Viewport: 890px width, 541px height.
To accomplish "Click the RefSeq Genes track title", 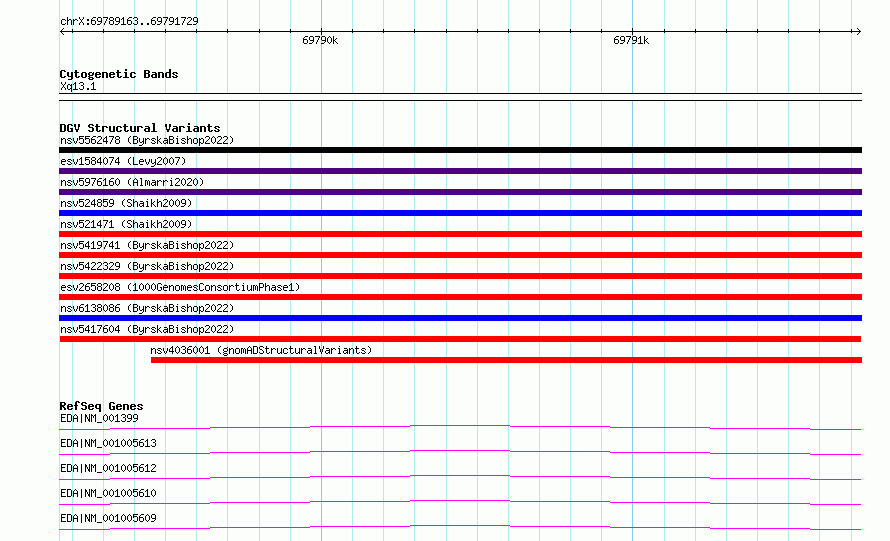I will [x=101, y=406].
